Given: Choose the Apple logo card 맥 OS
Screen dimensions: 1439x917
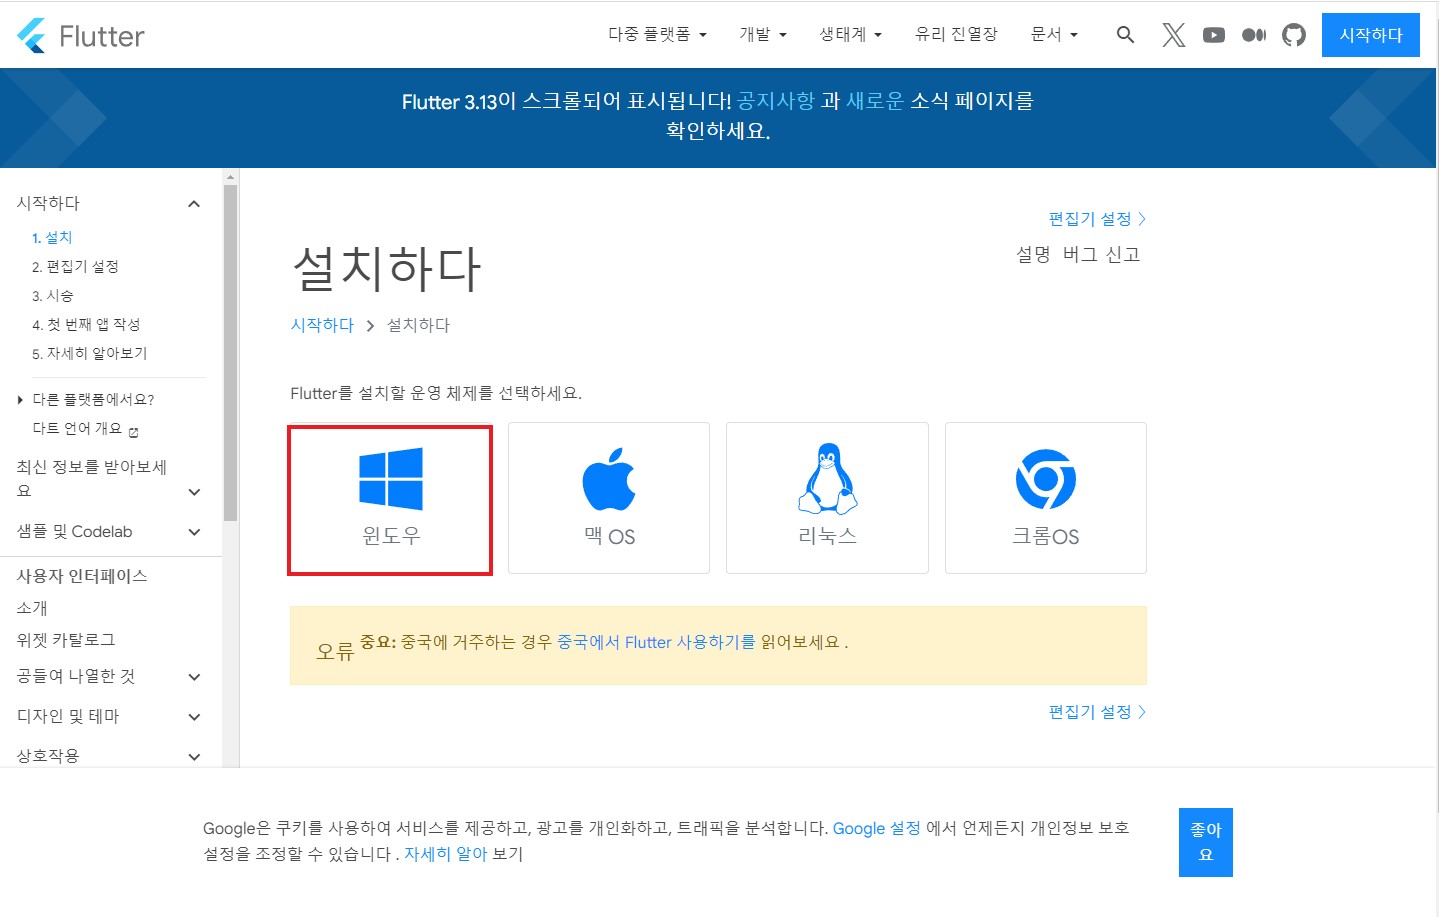Looking at the screenshot, I should 609,498.
